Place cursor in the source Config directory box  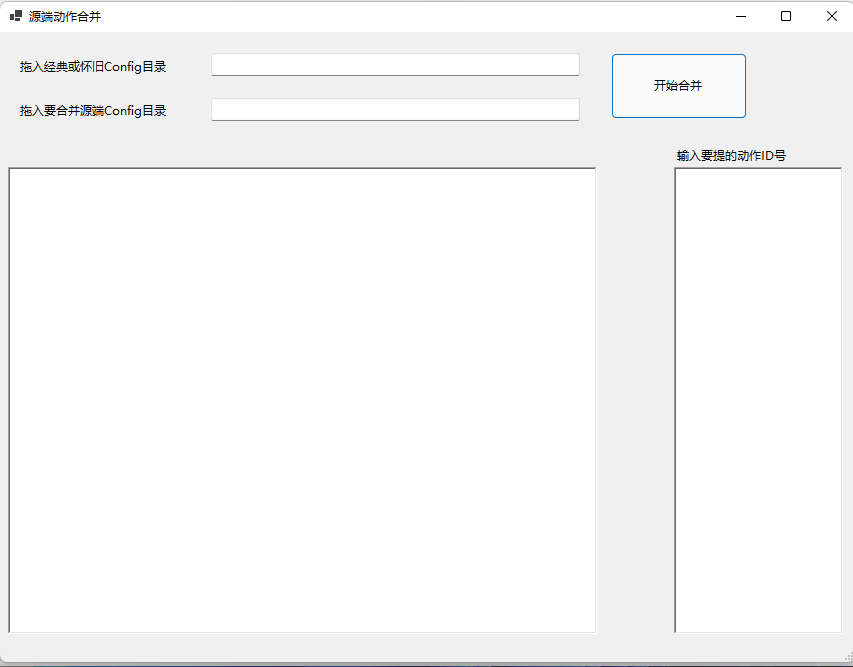coord(395,110)
